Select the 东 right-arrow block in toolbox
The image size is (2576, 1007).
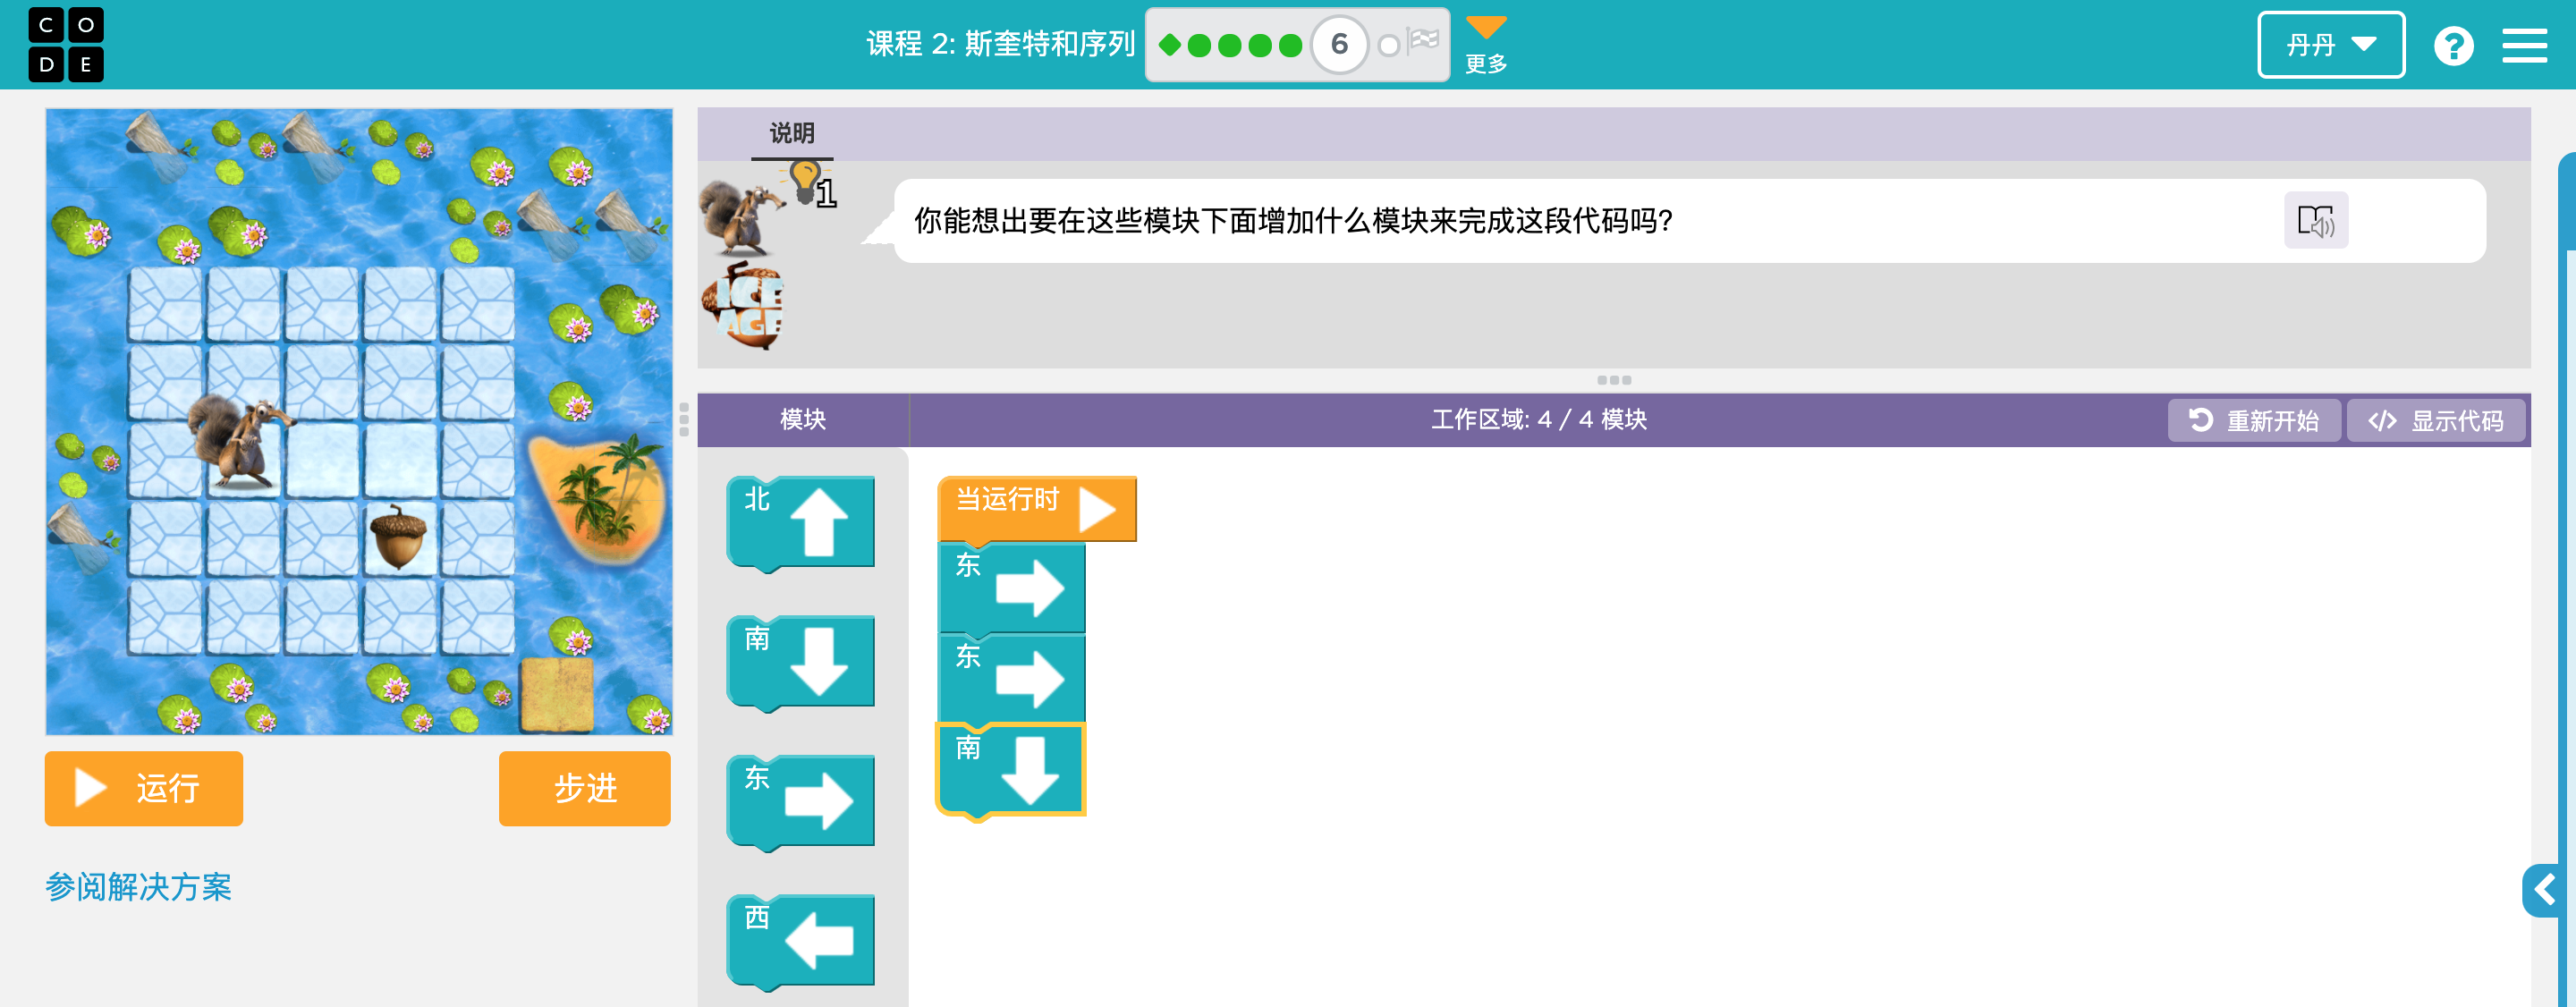click(801, 802)
